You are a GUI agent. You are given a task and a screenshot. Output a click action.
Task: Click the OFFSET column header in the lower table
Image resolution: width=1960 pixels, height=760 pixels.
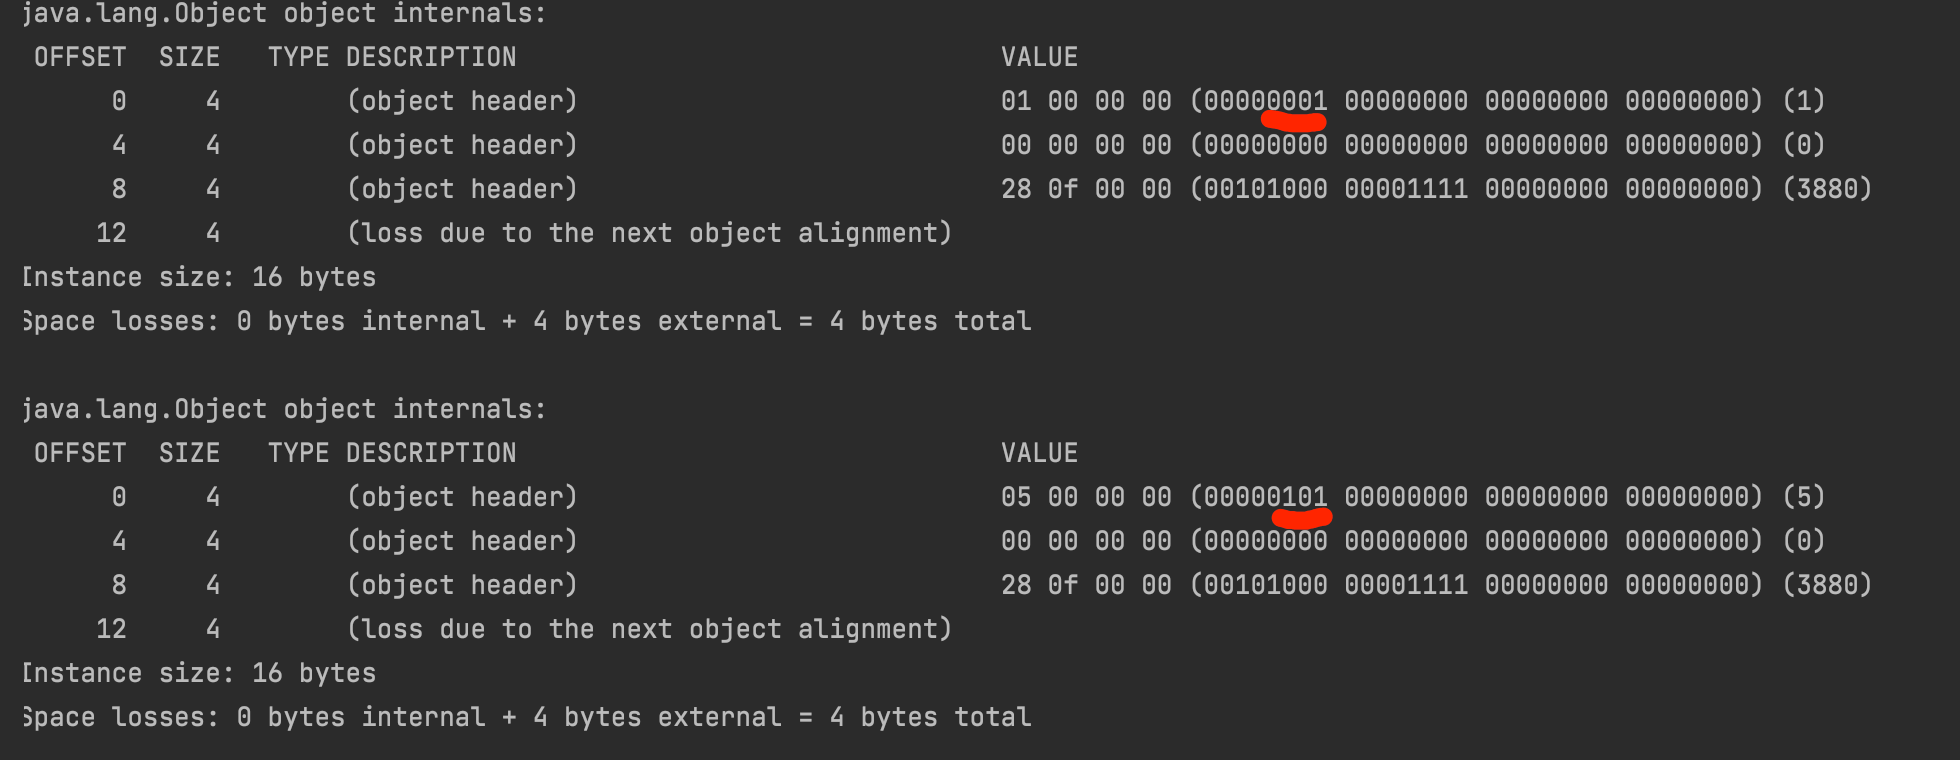pos(80,453)
